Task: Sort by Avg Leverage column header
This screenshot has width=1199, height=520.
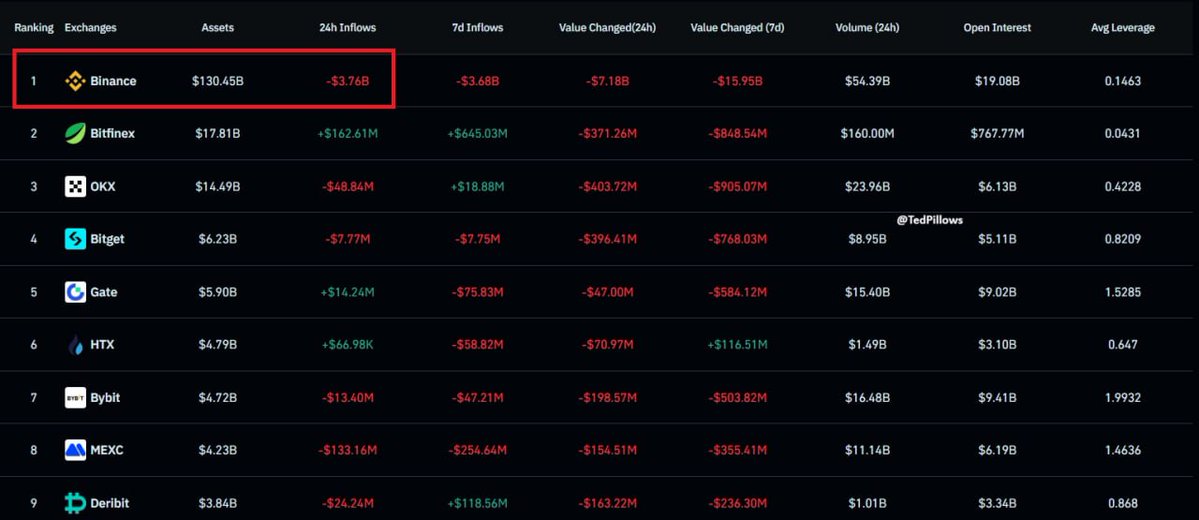Action: click(x=1123, y=28)
